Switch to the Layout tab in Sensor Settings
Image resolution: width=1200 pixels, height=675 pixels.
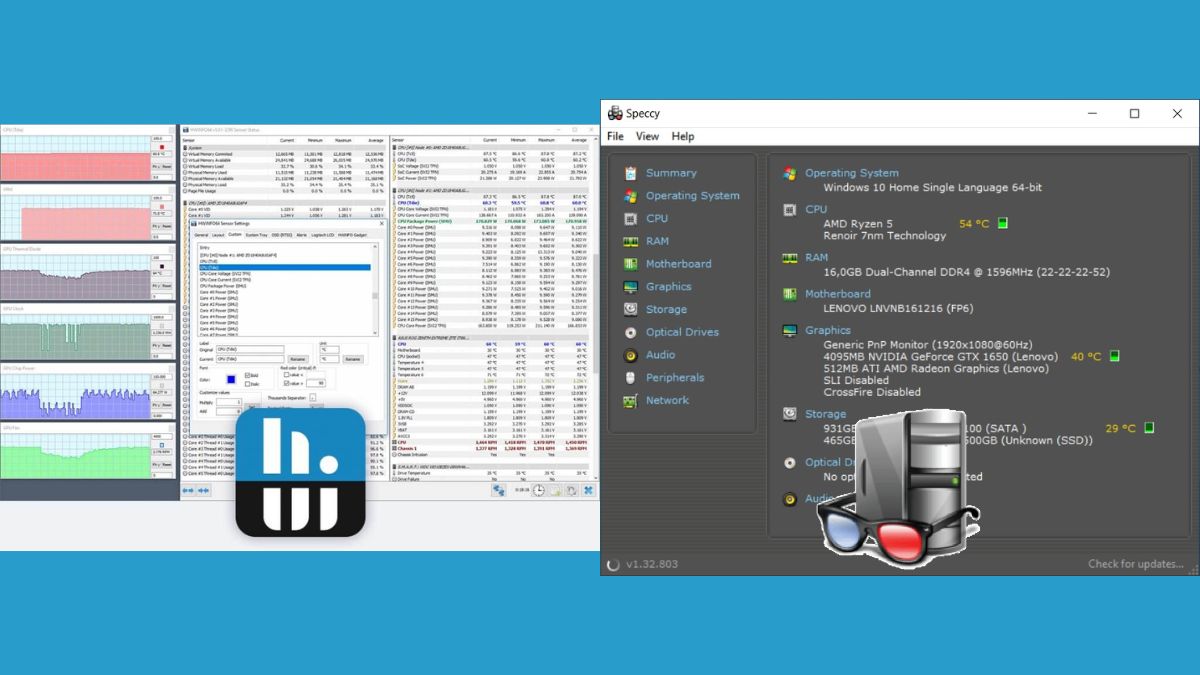click(218, 235)
